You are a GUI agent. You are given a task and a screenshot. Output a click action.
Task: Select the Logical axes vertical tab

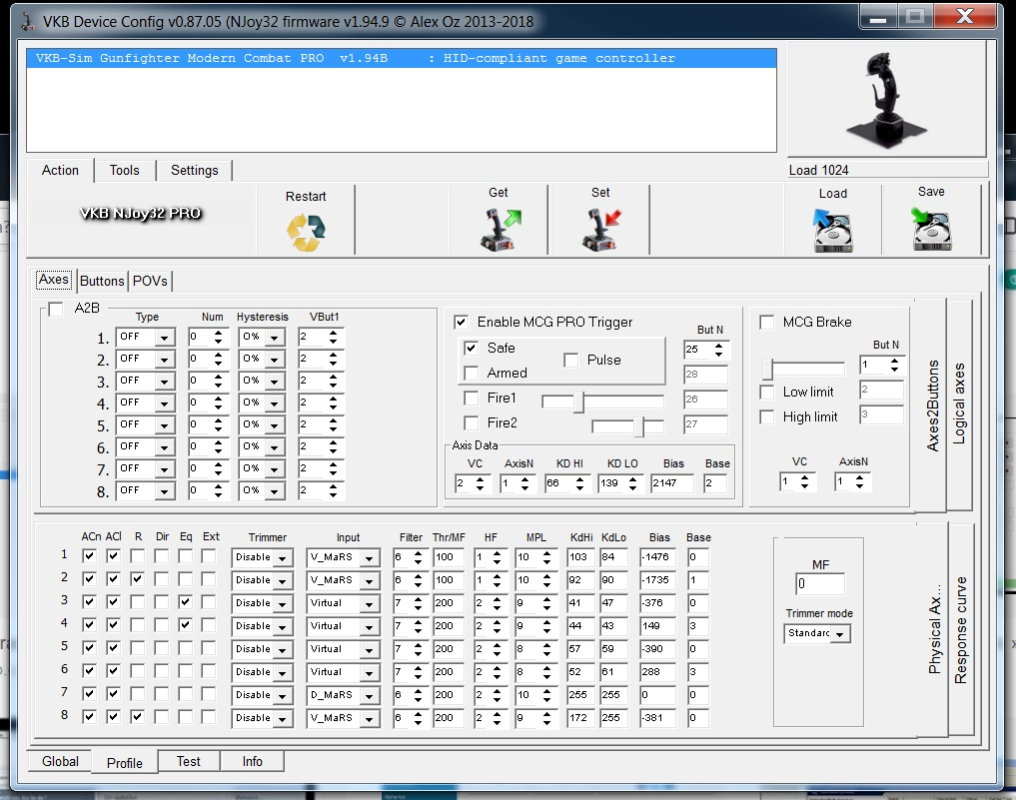tap(959, 404)
